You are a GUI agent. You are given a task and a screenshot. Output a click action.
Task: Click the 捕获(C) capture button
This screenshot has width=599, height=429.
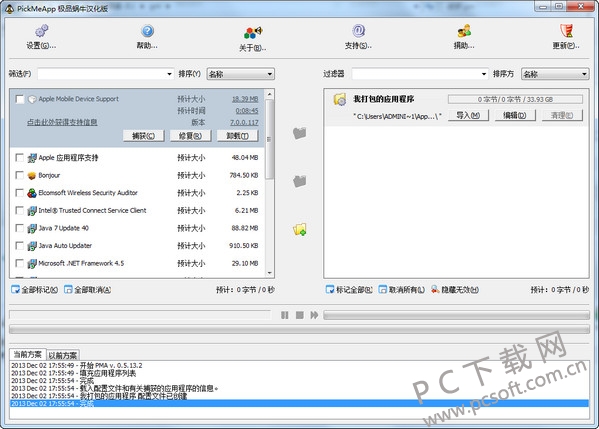(144, 136)
